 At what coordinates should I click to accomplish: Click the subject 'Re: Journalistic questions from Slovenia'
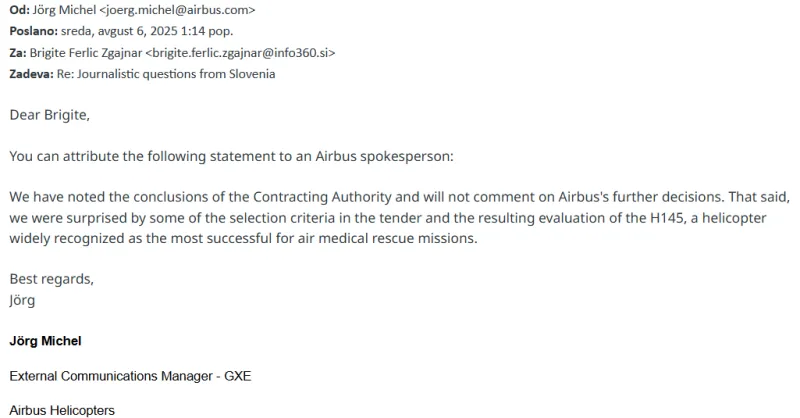tap(166, 74)
